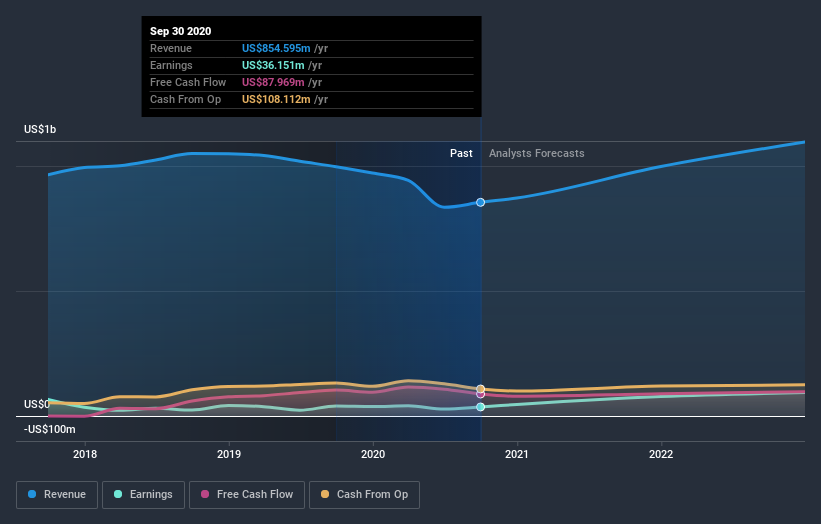The image size is (821, 524).
Task: Select the 2021 x-axis label
Action: 517,454
